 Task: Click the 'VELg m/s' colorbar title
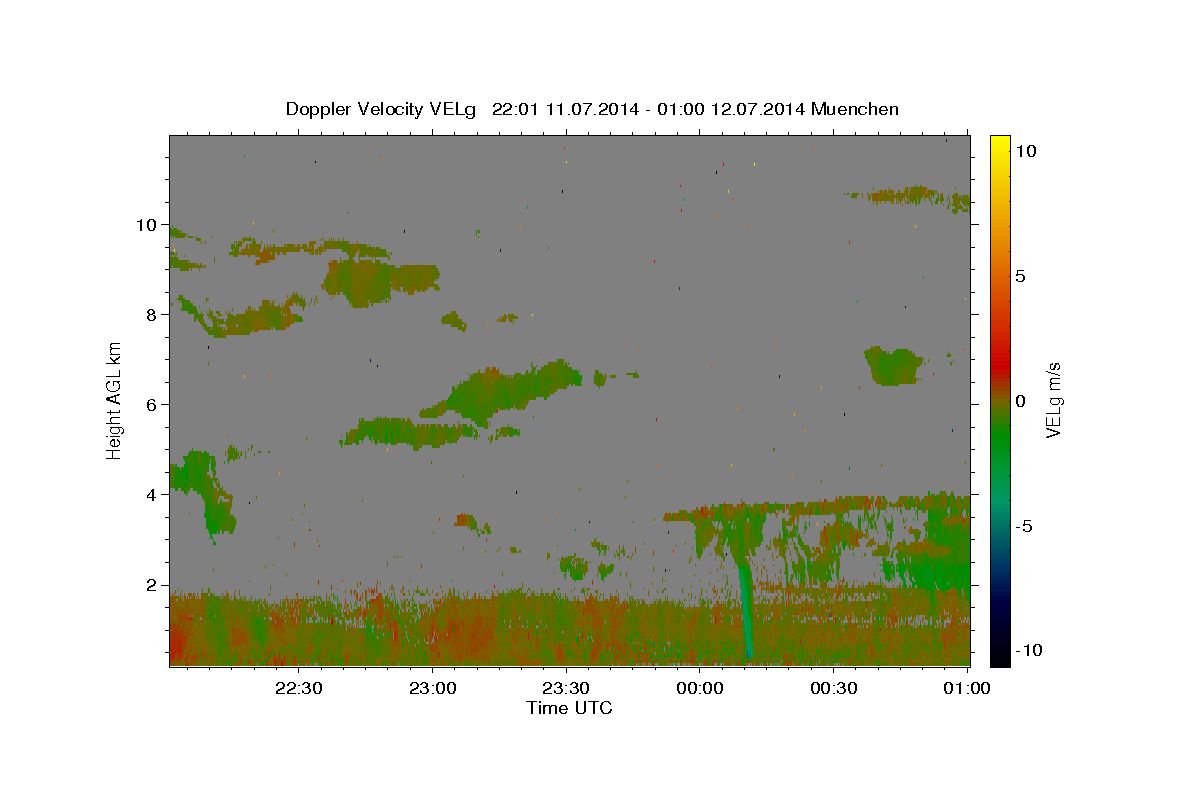tap(1054, 400)
